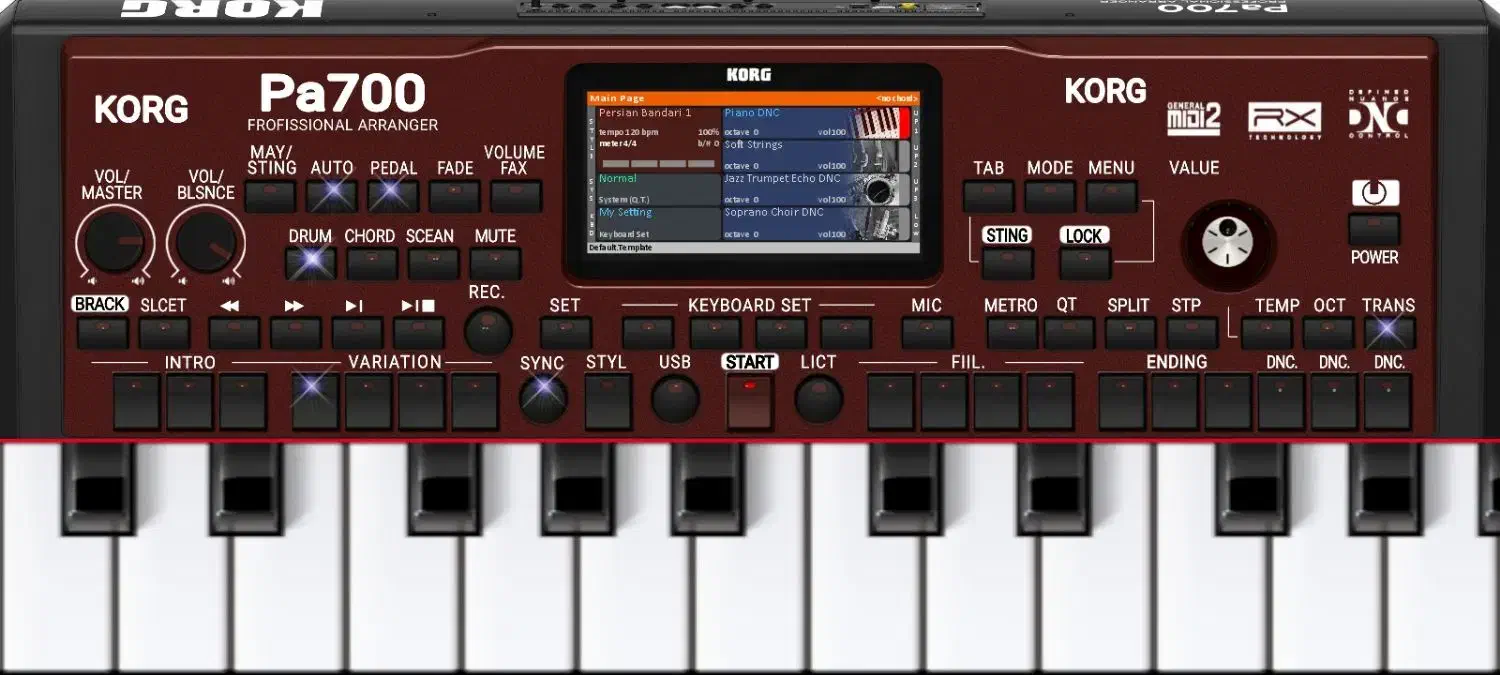Click the first FIIL. button
1500x675 pixels.
[x=891, y=402]
